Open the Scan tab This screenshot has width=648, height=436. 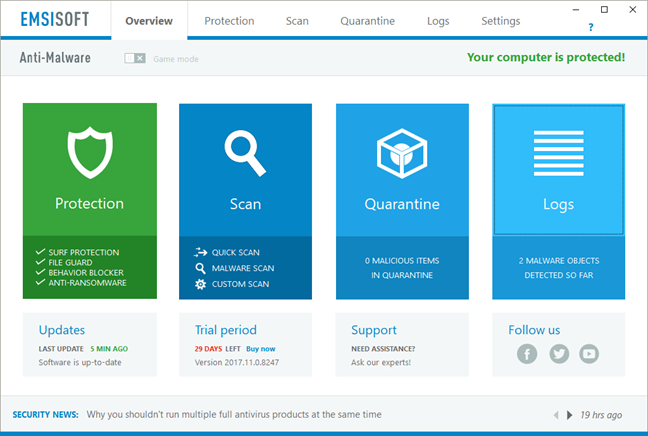coord(297,21)
